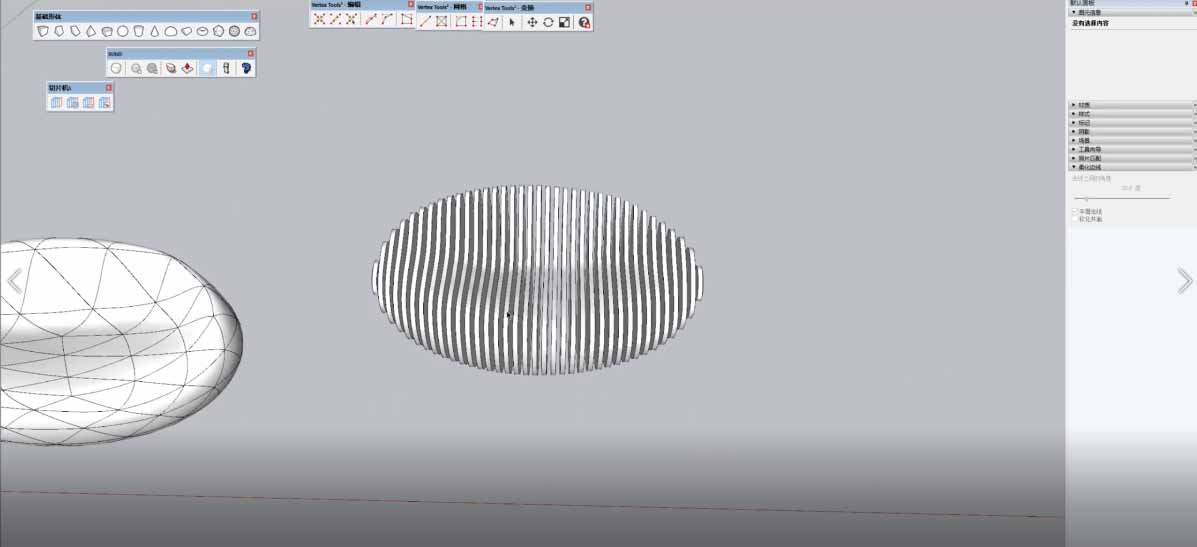Click the first slicer tool icon
Screen dimensions: 1197x547
(57, 102)
